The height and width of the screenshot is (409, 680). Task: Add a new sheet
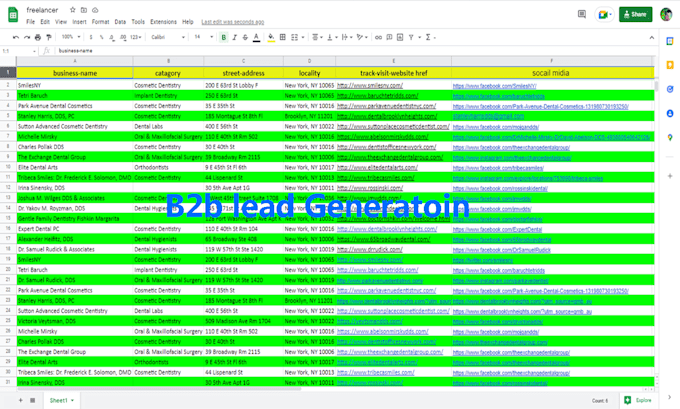20,400
